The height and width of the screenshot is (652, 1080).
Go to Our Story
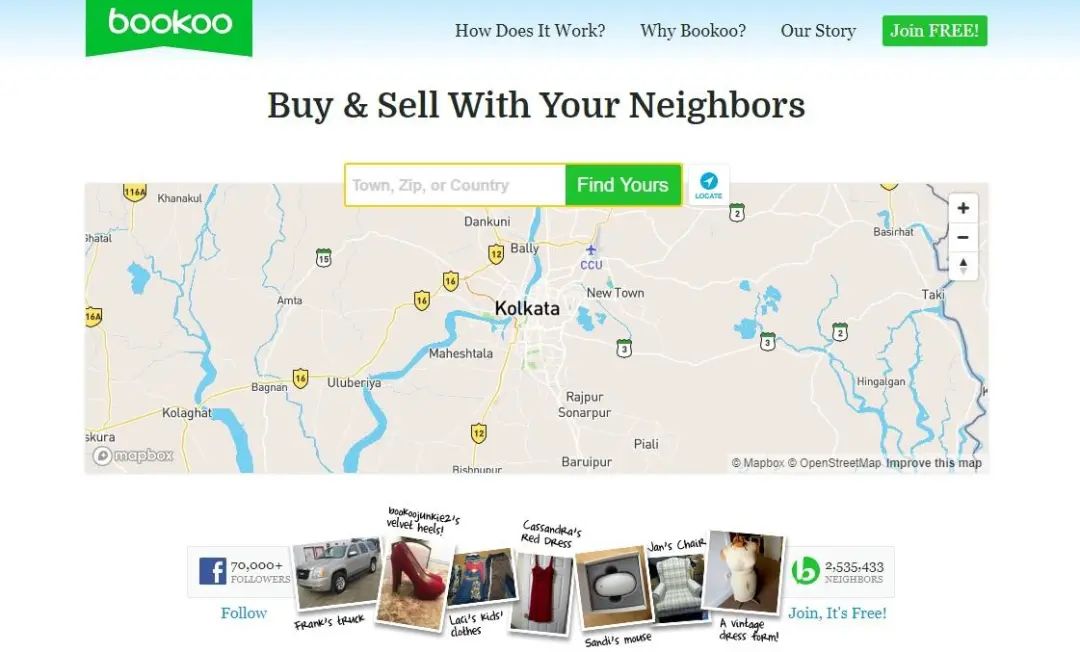tap(818, 31)
